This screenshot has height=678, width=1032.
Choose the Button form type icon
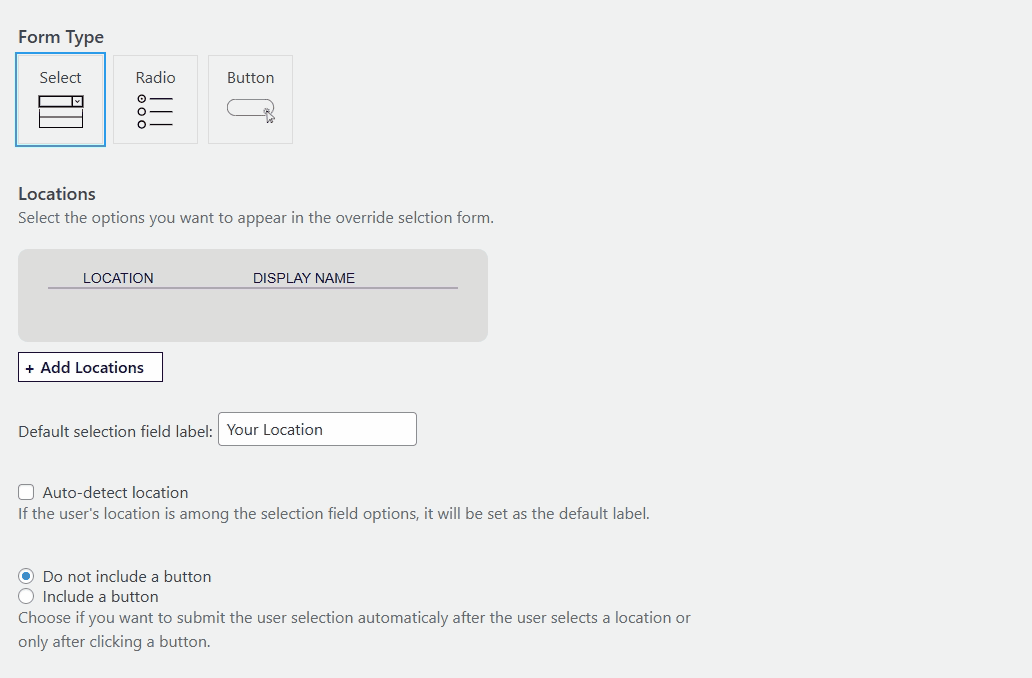[x=250, y=108]
